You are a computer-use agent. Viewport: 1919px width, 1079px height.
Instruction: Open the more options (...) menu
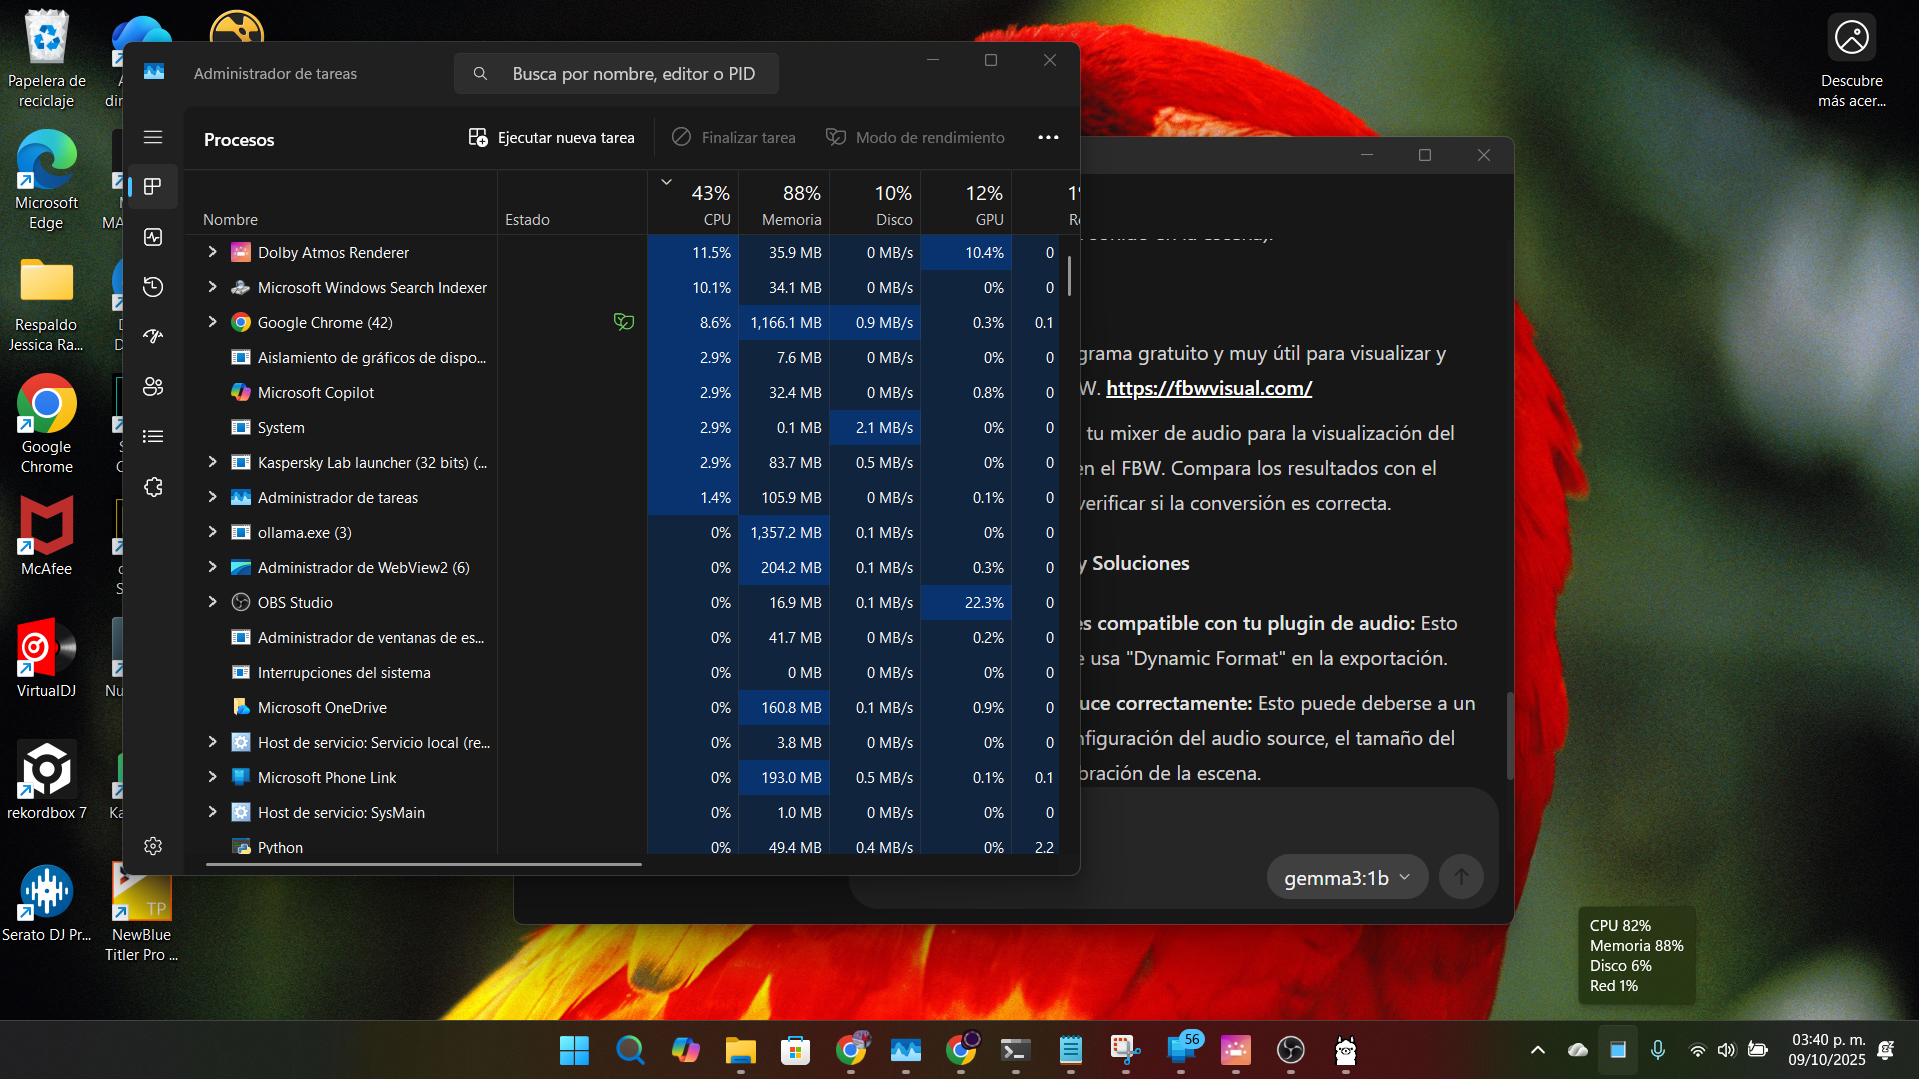[x=1047, y=137]
